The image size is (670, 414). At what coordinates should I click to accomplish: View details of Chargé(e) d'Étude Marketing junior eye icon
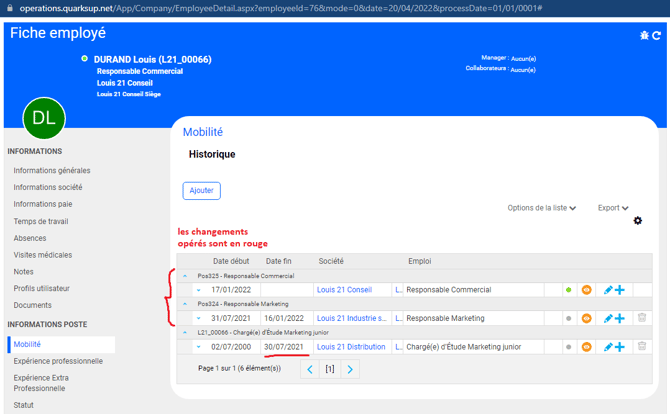point(586,347)
